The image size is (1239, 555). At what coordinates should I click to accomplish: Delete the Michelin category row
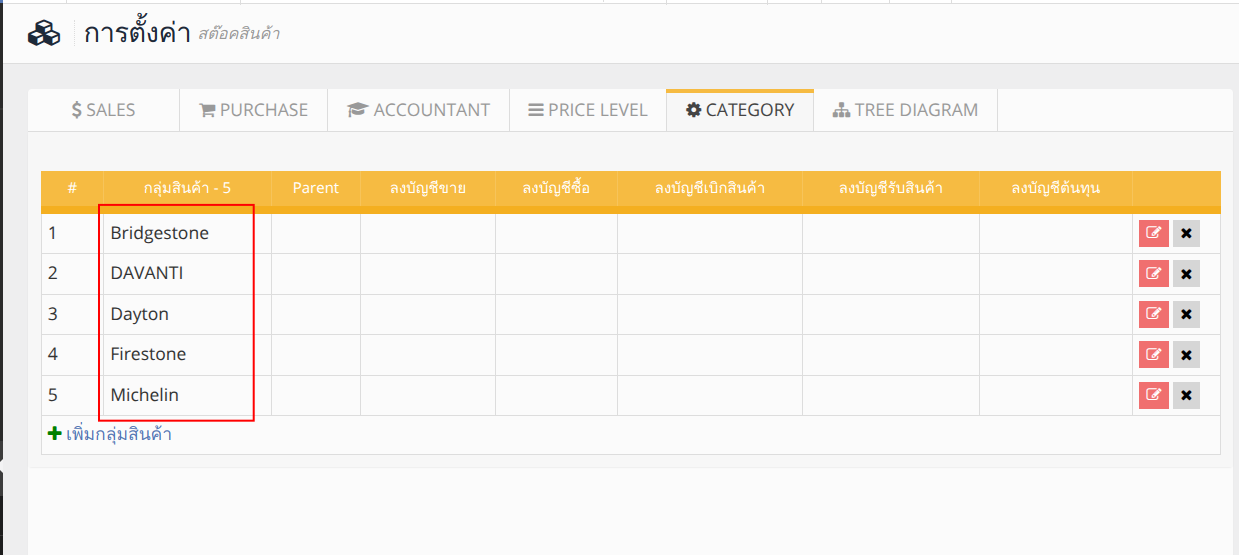click(x=1186, y=395)
